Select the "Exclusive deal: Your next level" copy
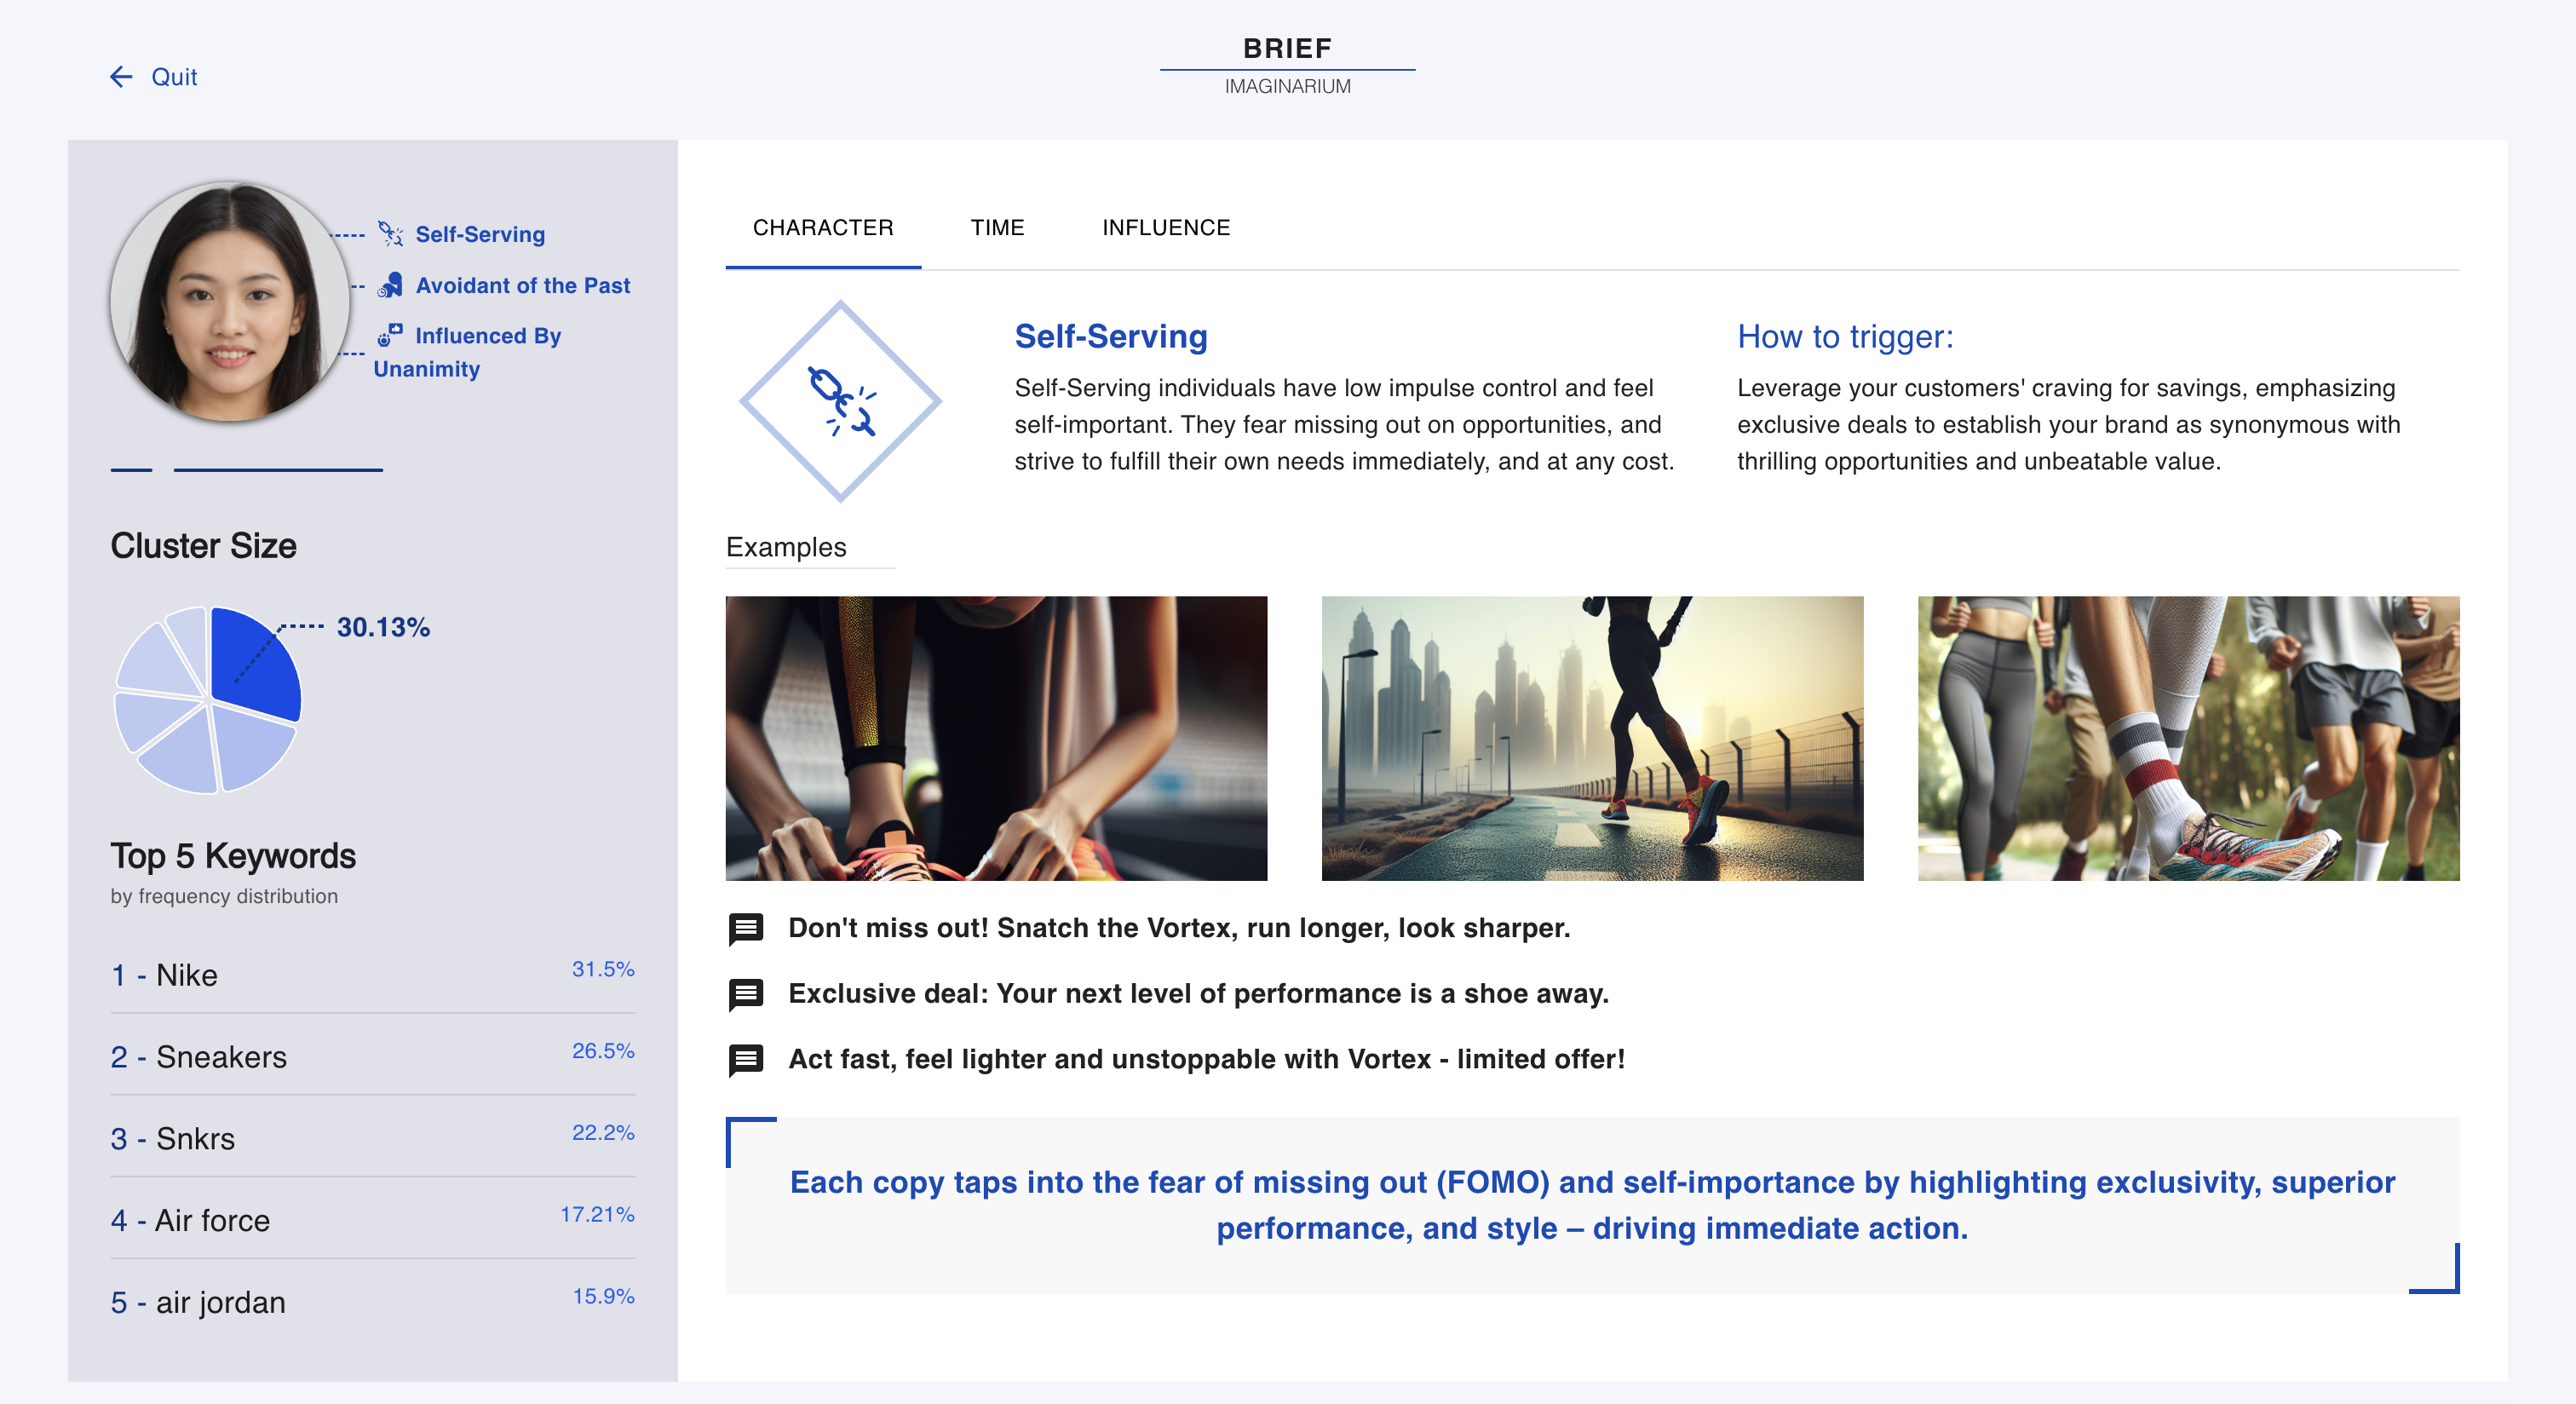 (x=1198, y=994)
